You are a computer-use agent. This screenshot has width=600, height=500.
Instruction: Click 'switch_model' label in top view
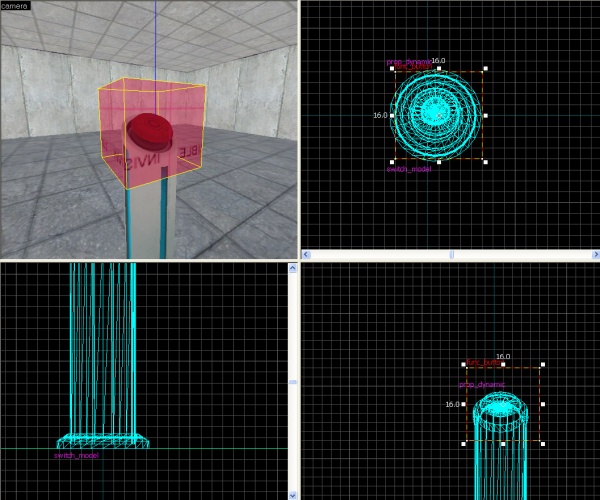[409, 169]
